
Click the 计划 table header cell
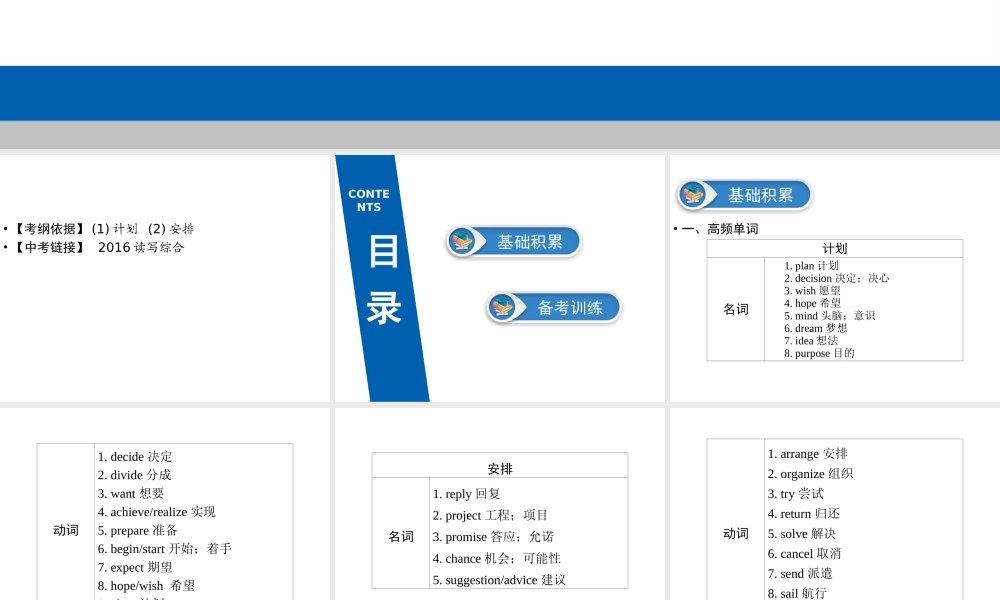point(835,249)
